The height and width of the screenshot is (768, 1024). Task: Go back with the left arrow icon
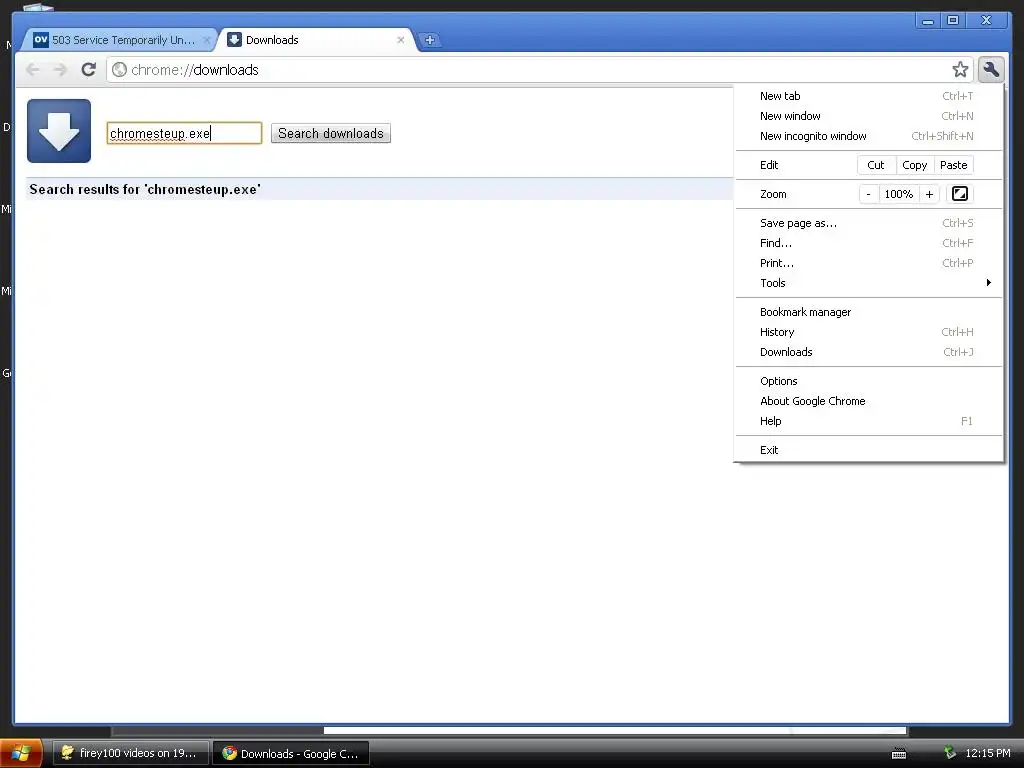(33, 69)
